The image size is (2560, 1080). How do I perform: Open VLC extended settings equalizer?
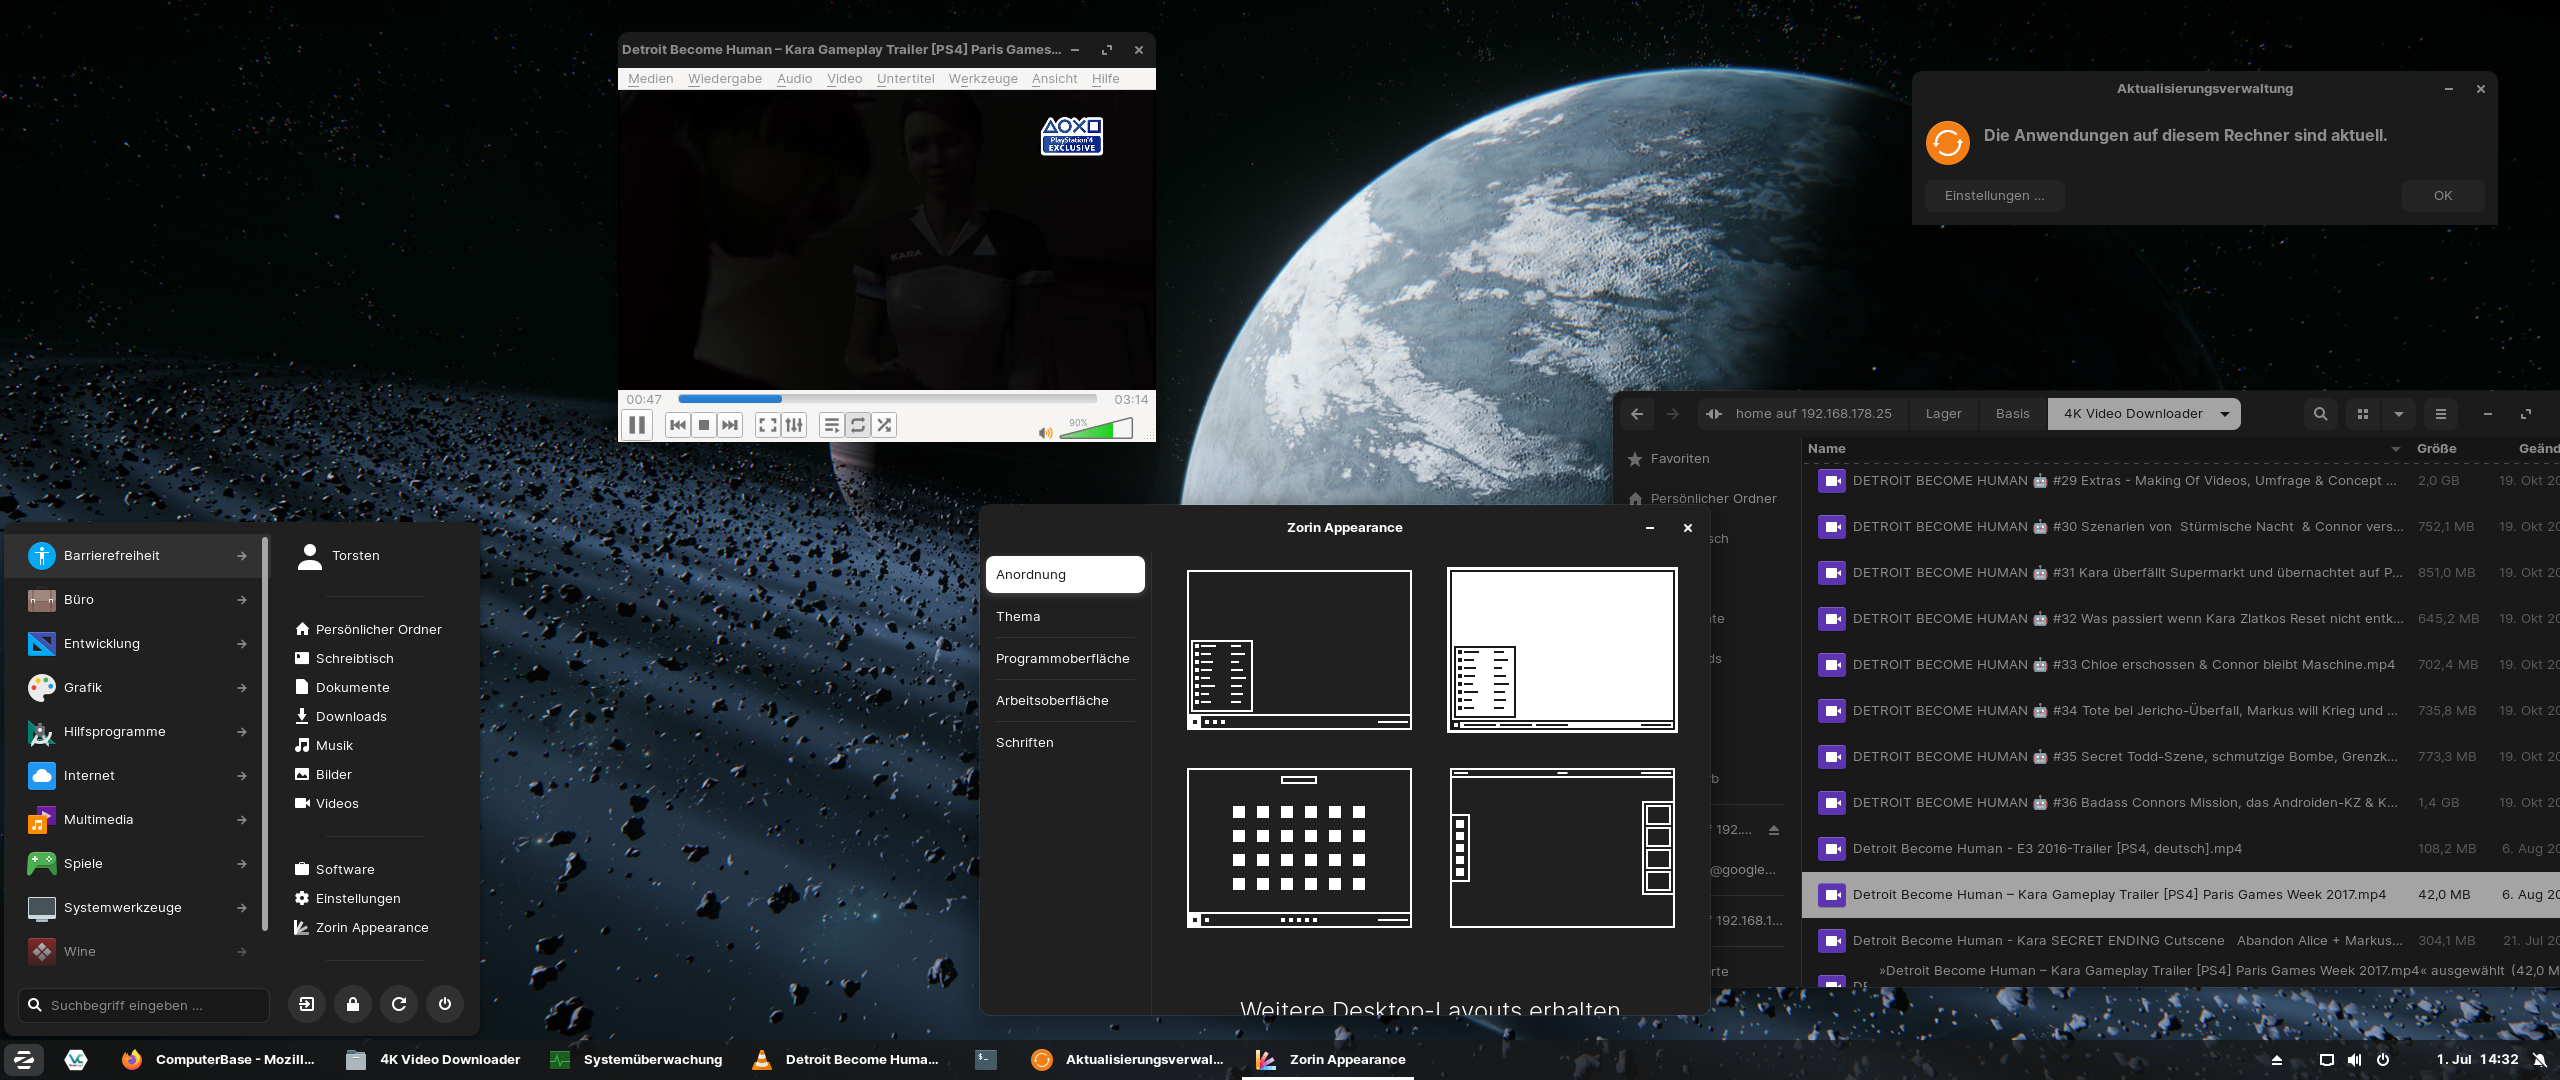coord(794,425)
